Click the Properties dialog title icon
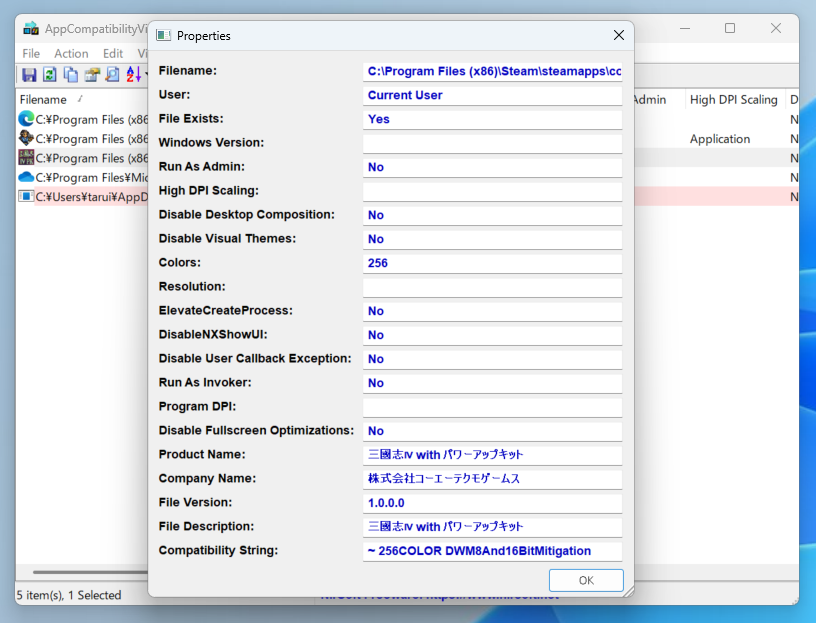 pyautogui.click(x=164, y=35)
